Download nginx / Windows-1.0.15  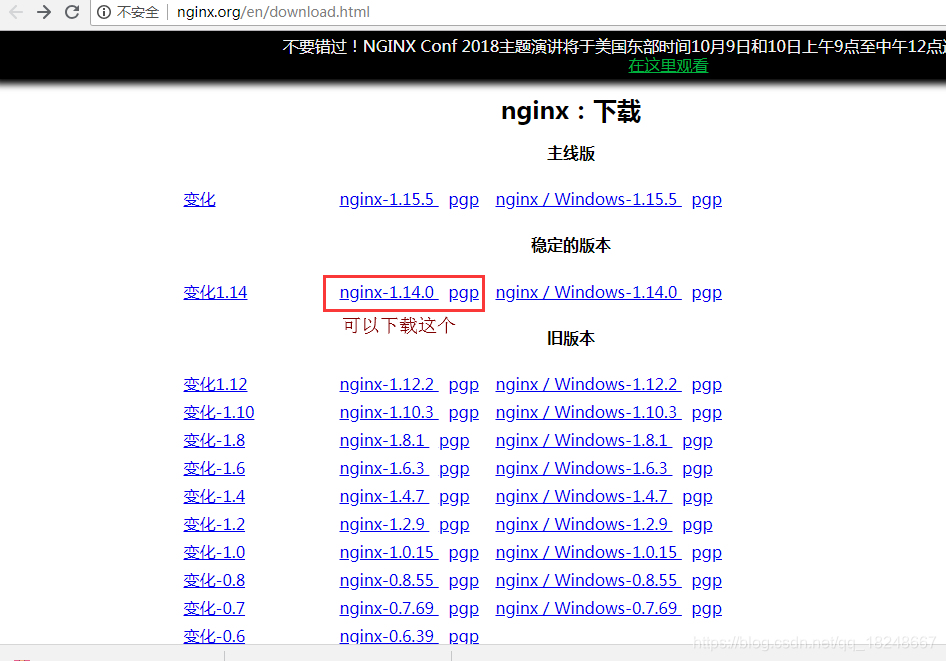coord(588,553)
